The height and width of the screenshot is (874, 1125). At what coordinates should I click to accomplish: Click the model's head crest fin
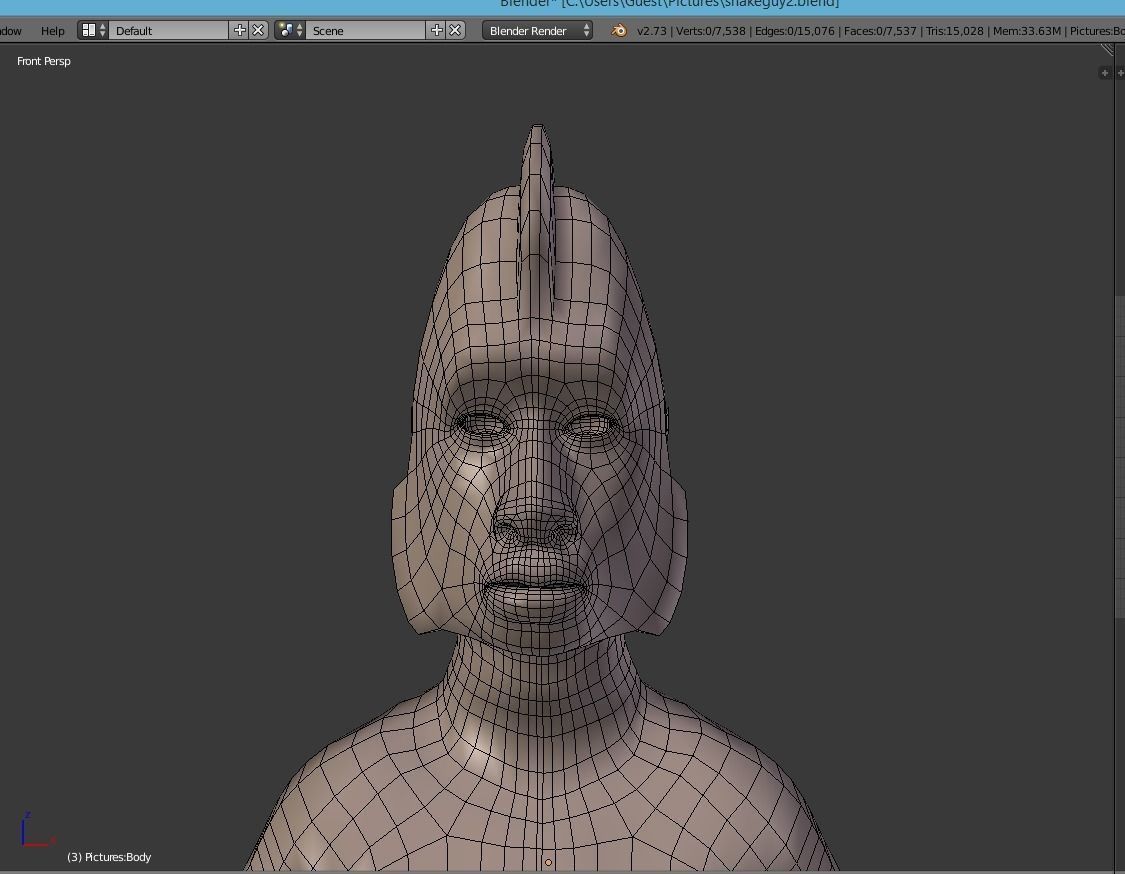coord(537,222)
